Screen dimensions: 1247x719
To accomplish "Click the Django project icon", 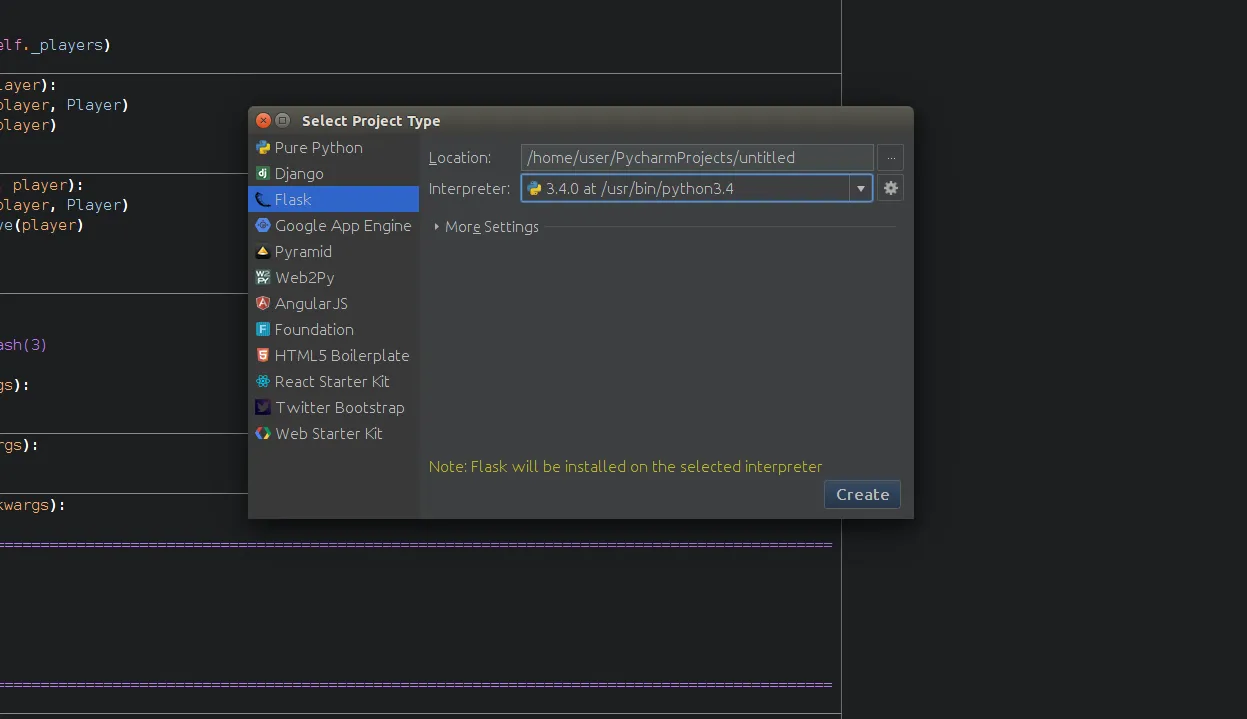I will click(x=263, y=173).
